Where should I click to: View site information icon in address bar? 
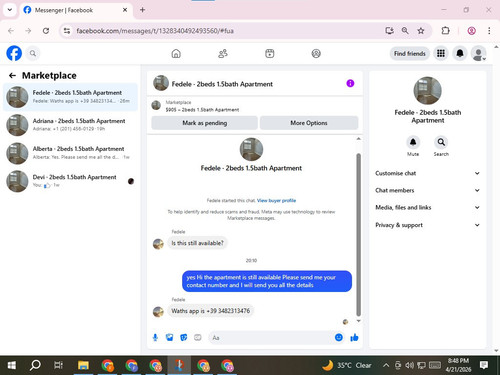tap(67, 31)
